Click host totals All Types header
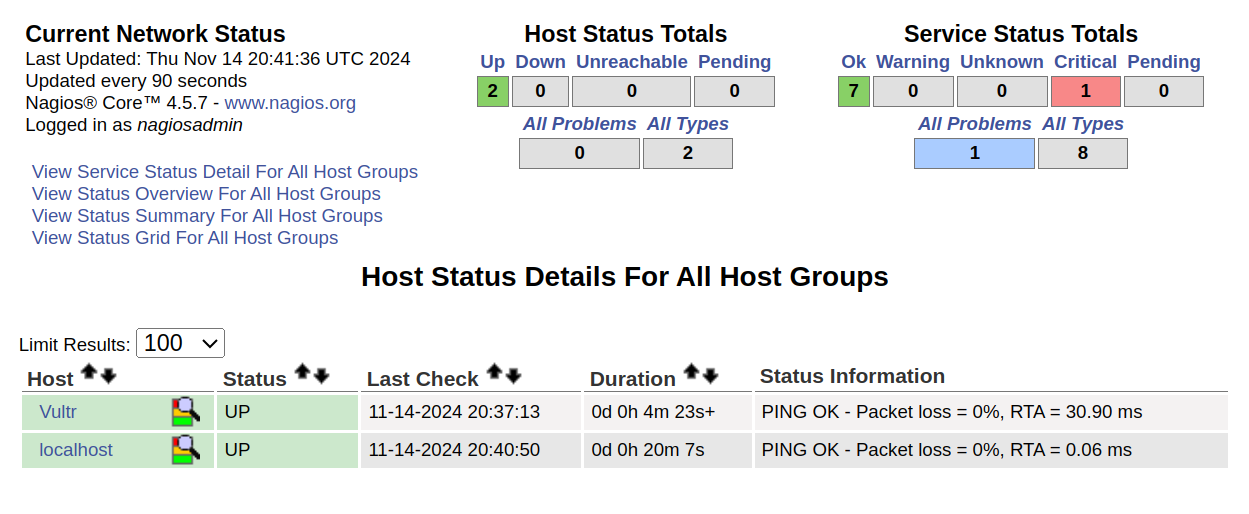1249x514 pixels. click(688, 124)
